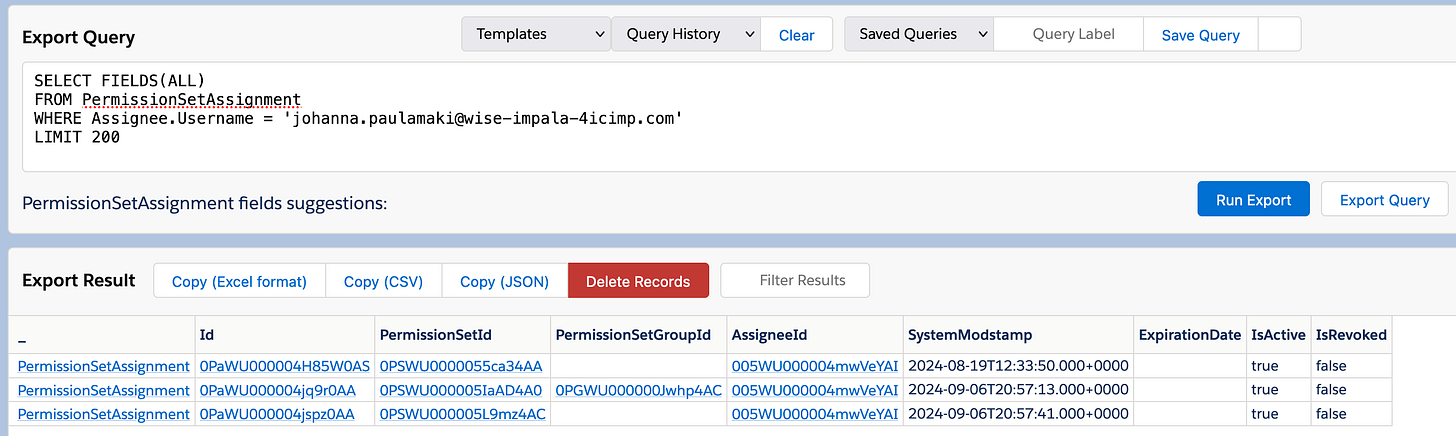This screenshot has height=436, width=1456.
Task: Click the Export Query button
Action: [1384, 200]
